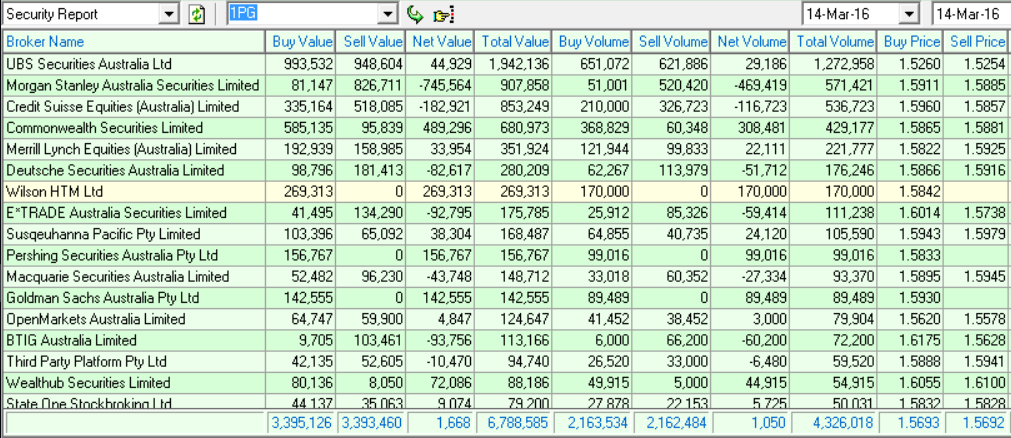Viewport: 1011px width, 438px height.
Task: Select Deutsche Securities Australia Limited row
Action: [506, 170]
